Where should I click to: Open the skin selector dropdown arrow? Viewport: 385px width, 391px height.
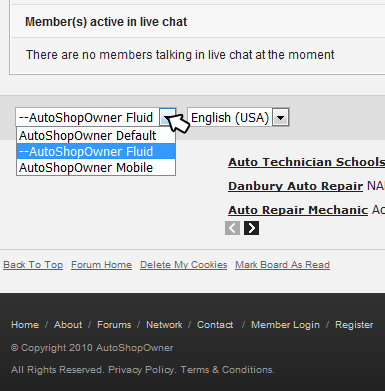[x=168, y=117]
